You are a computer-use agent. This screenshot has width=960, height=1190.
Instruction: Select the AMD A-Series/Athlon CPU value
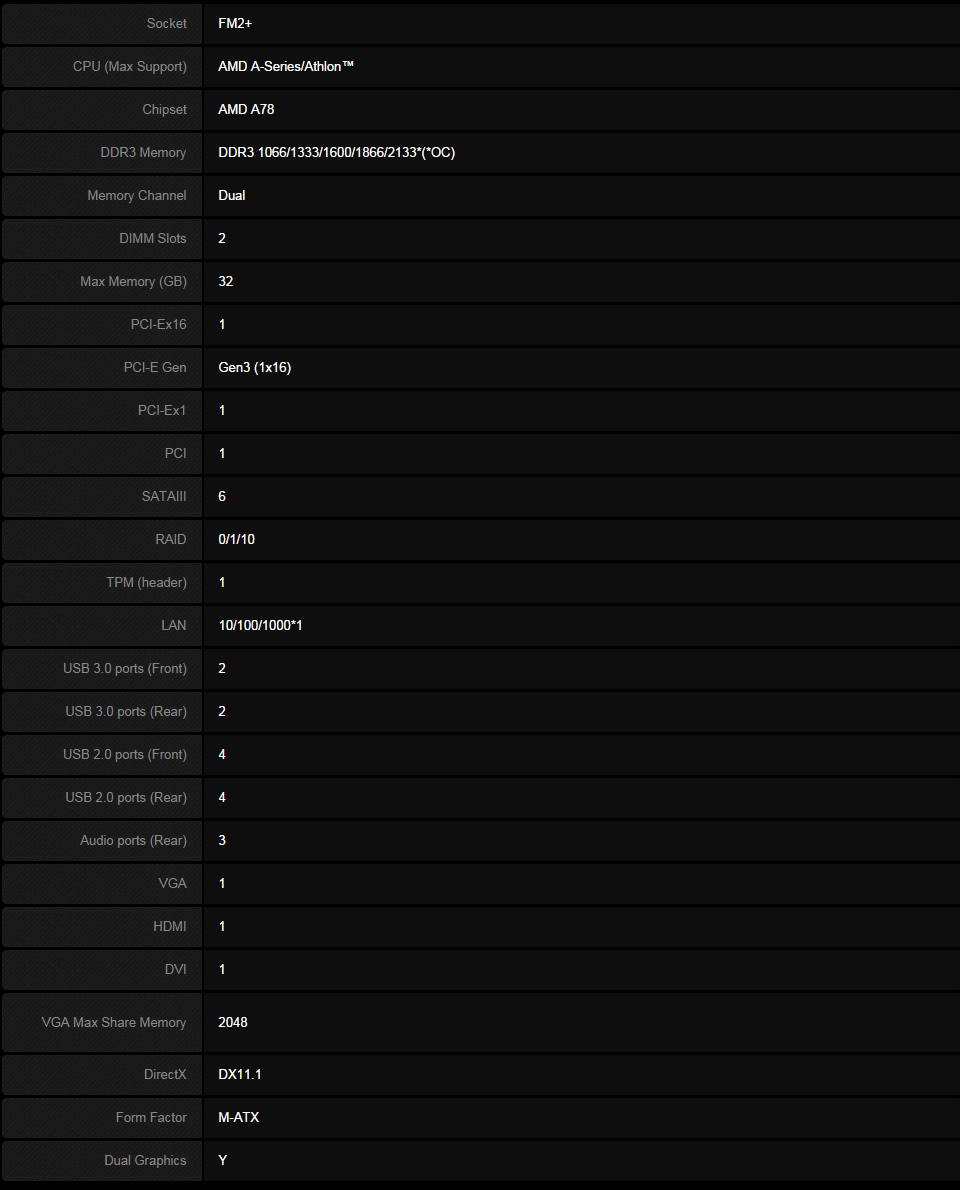(286, 67)
